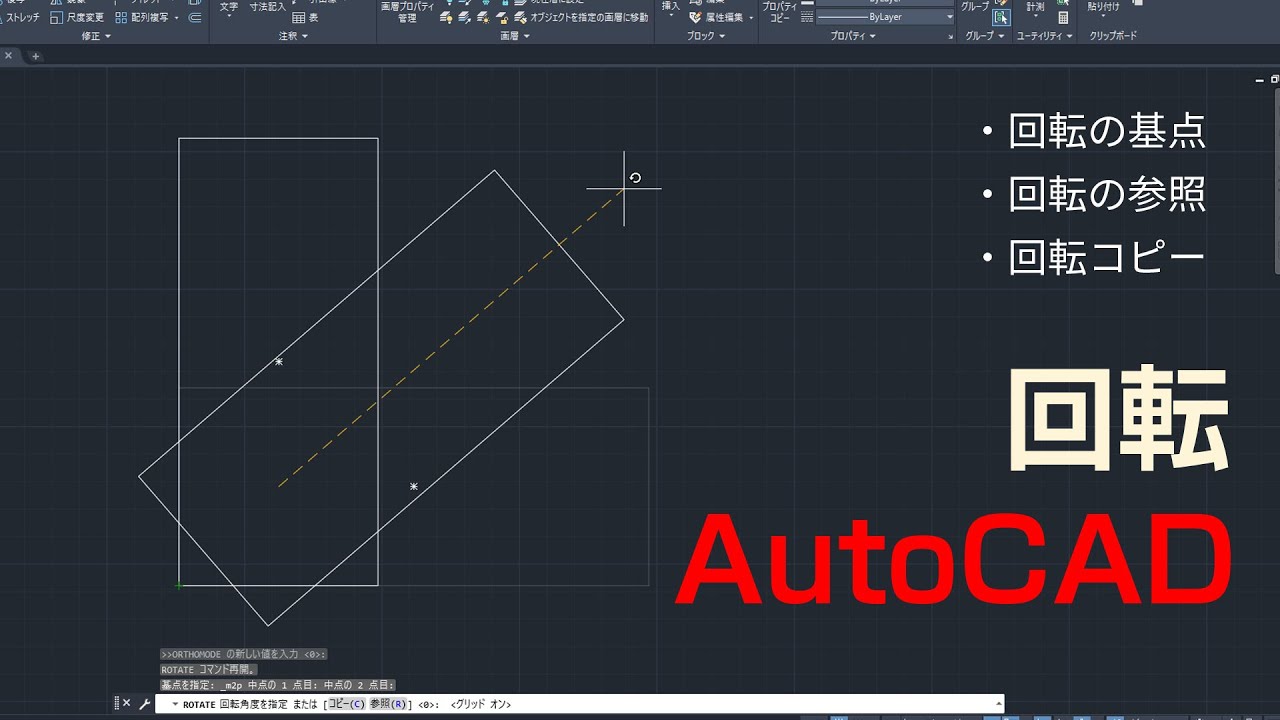Image resolution: width=1280 pixels, height=720 pixels.
Task: Expand the 修正 panel
Action: [97, 36]
